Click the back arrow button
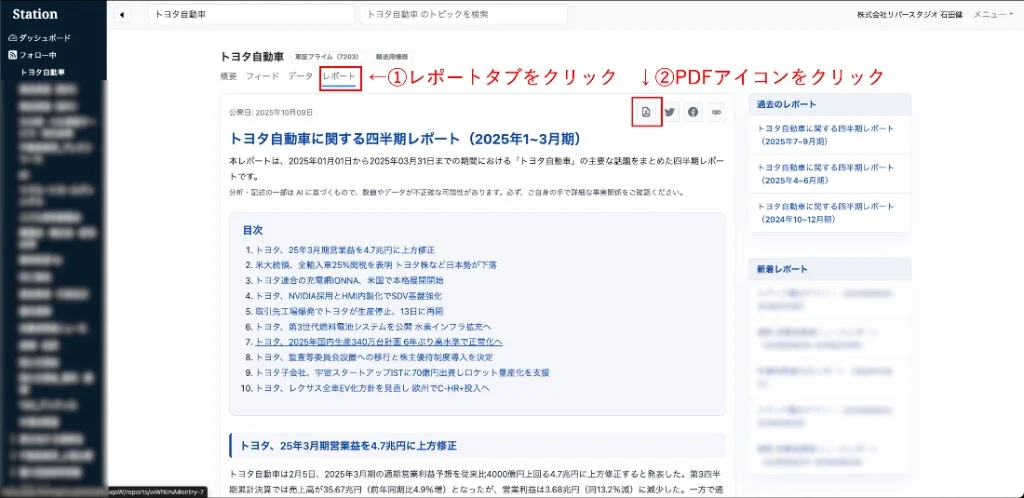The height and width of the screenshot is (498, 1024). click(x=123, y=14)
